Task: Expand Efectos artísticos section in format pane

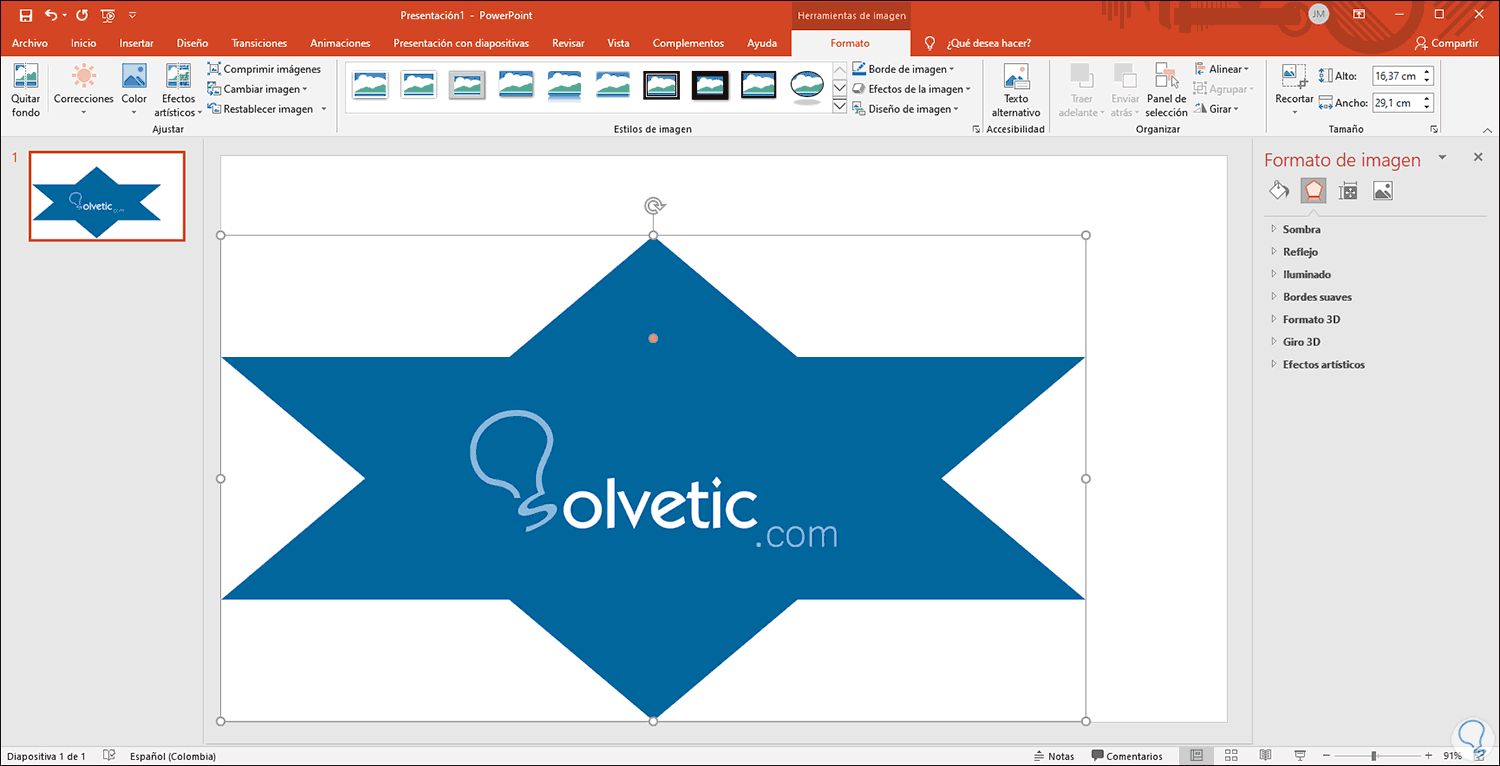Action: pos(1322,365)
